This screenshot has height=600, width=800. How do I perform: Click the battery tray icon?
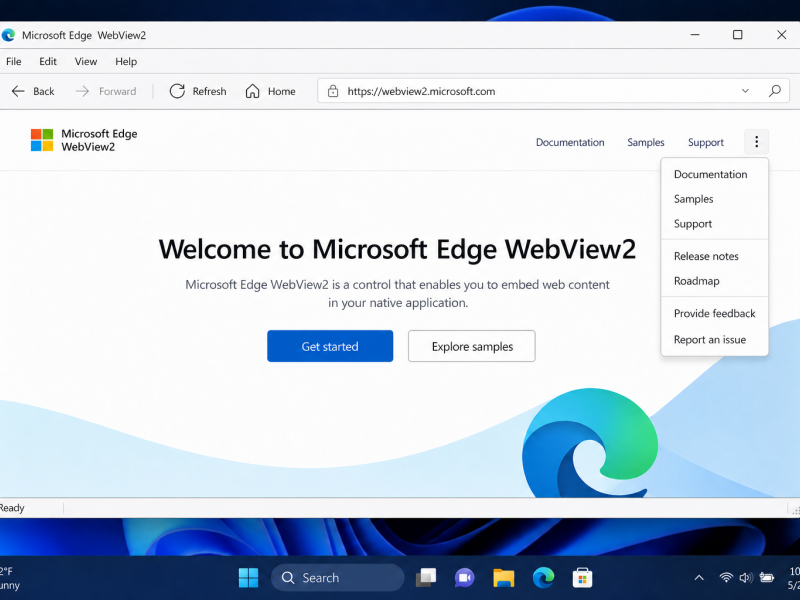(767, 578)
